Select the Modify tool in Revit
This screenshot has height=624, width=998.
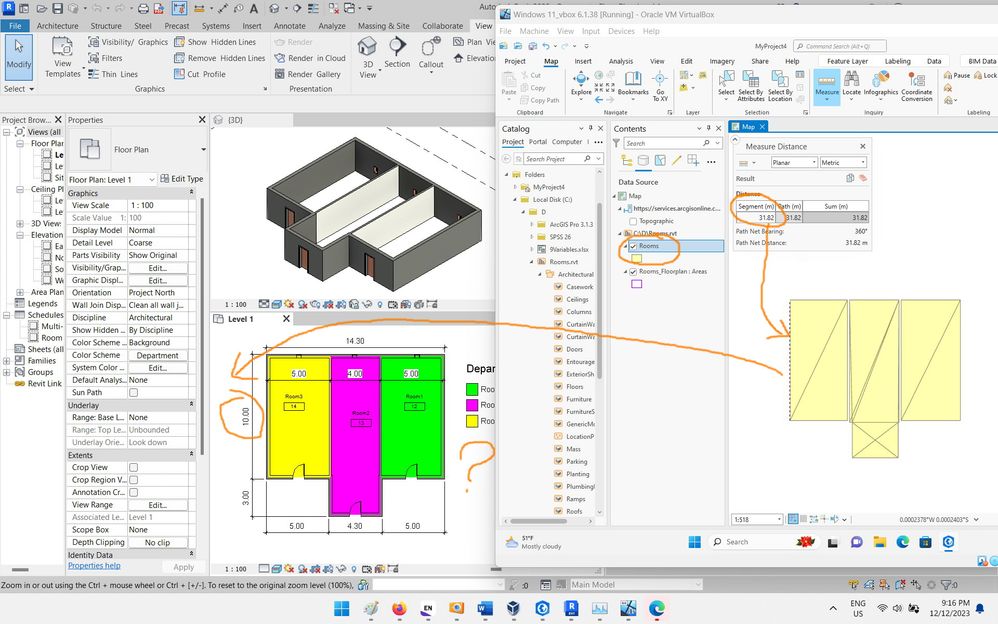(18, 56)
